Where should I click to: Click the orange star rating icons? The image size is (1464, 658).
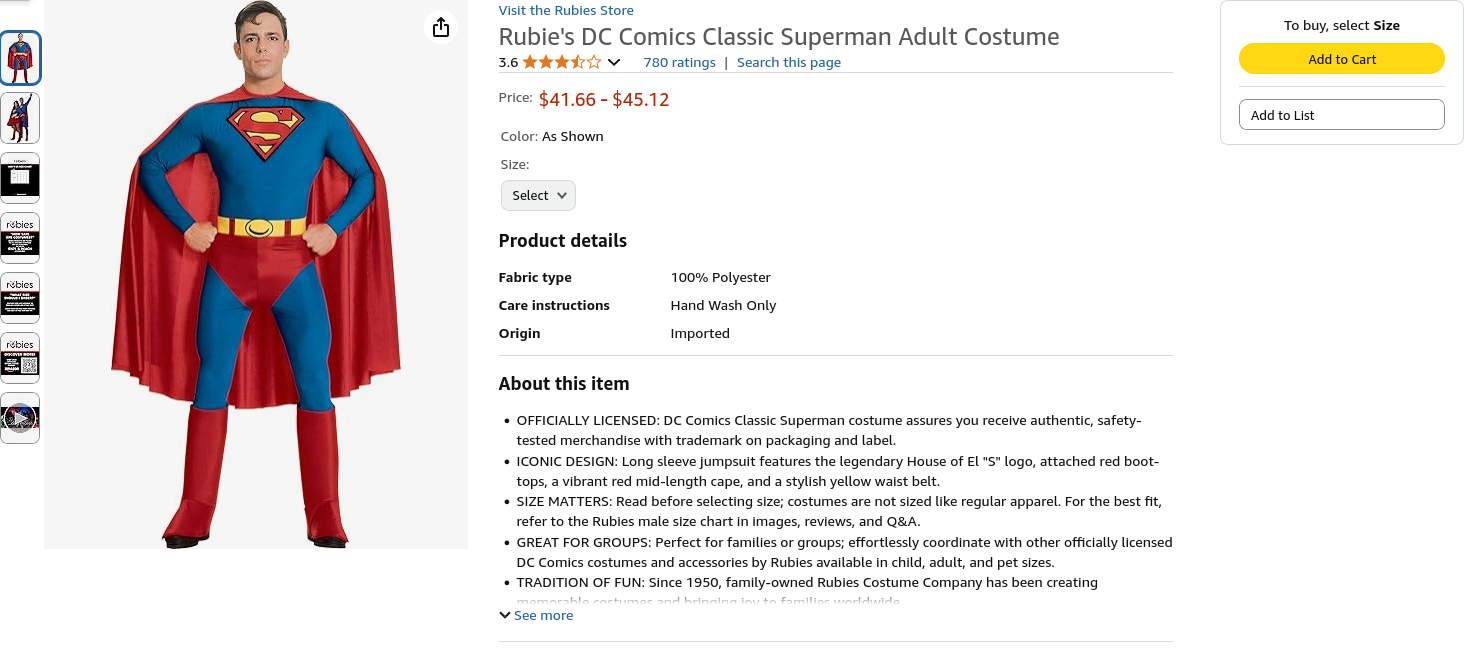(561, 62)
